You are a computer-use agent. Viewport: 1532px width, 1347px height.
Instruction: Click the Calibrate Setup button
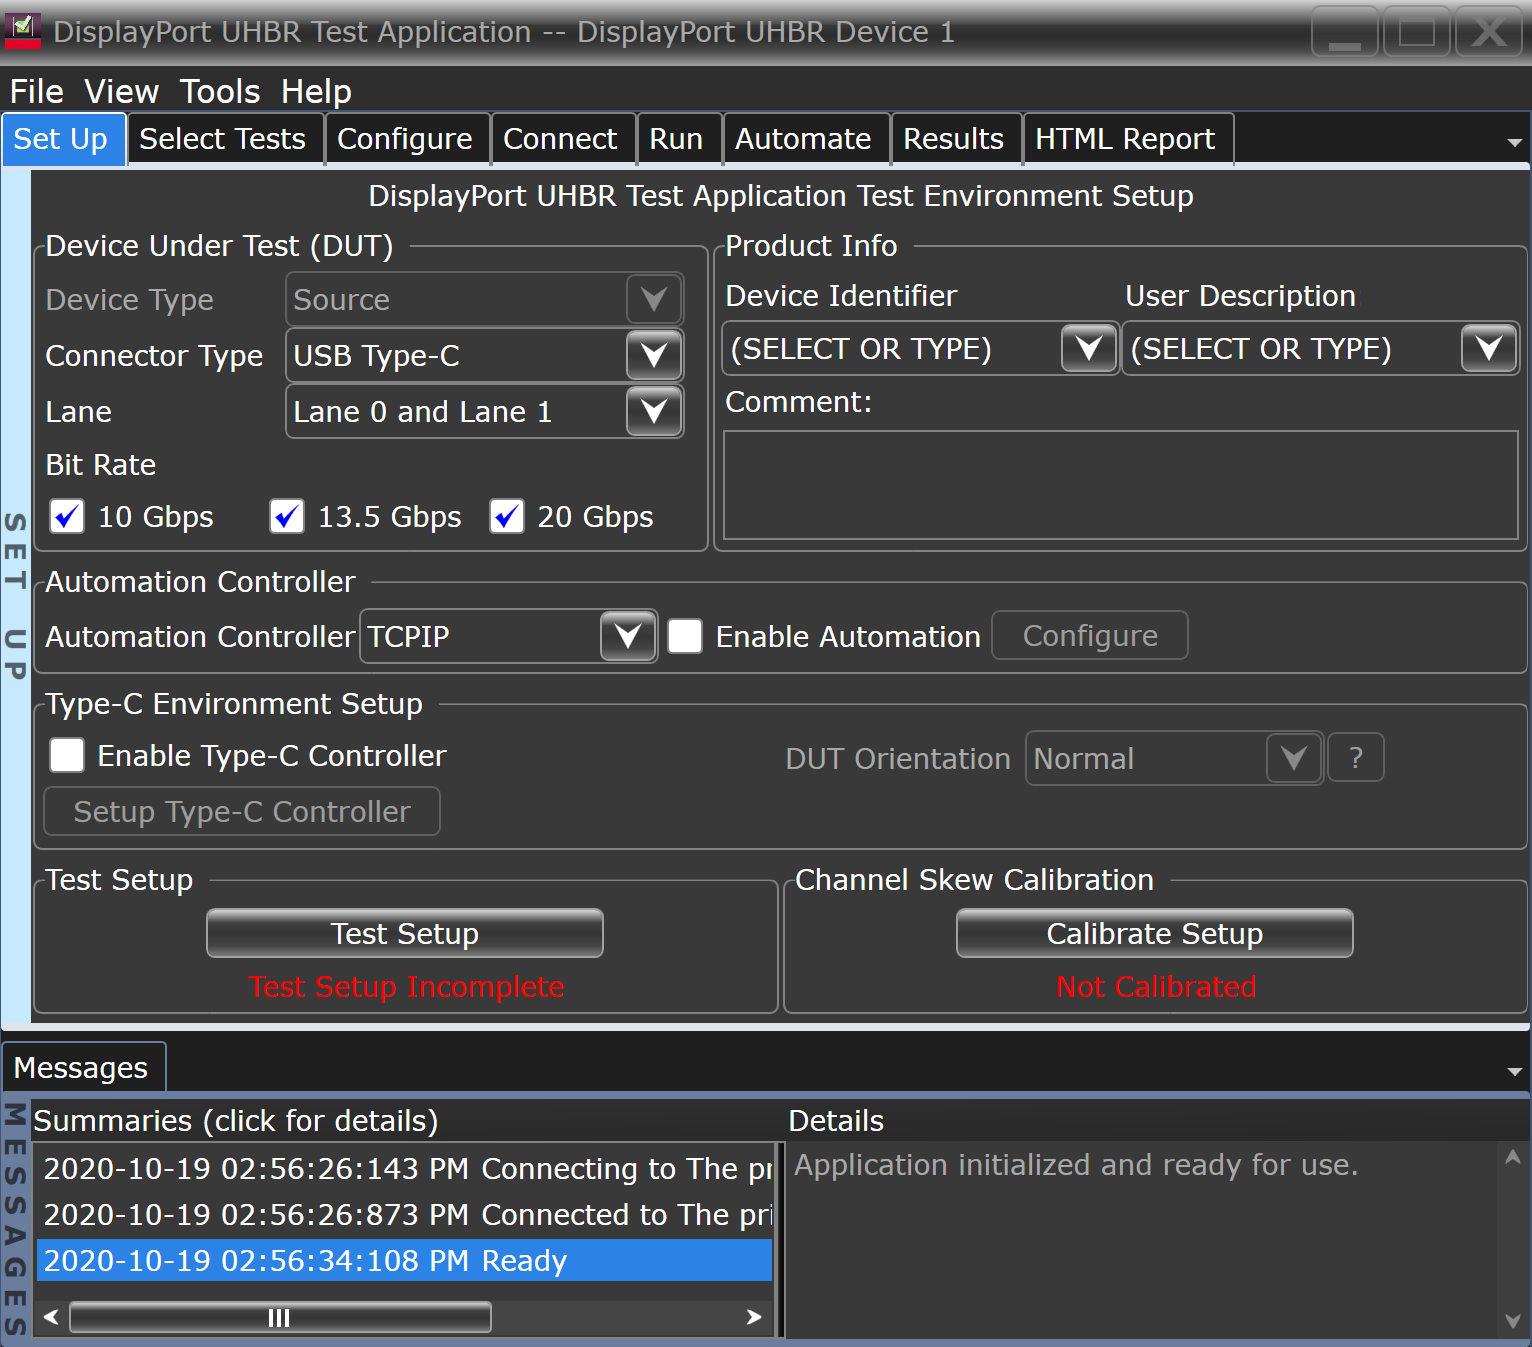pos(1154,933)
